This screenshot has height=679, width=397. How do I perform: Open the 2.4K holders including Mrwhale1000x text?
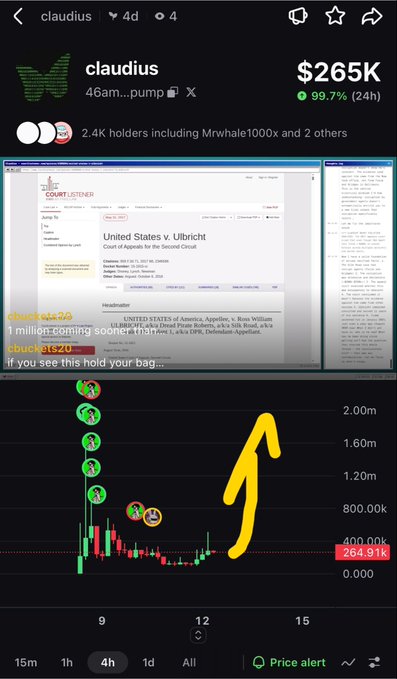[x=214, y=133]
